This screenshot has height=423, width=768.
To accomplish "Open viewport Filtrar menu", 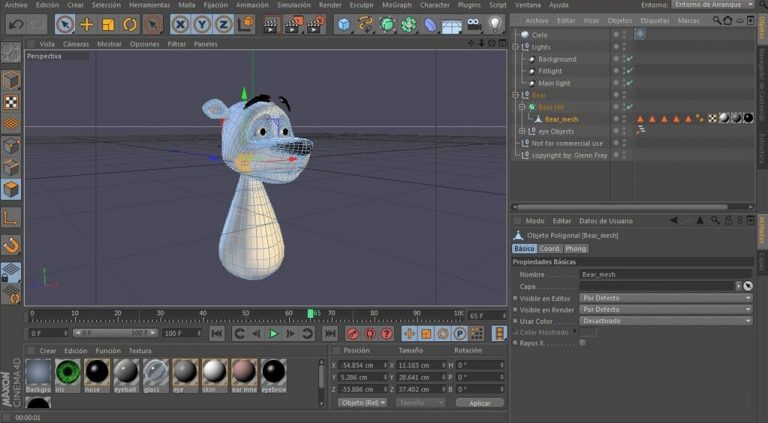I will pyautogui.click(x=176, y=44).
